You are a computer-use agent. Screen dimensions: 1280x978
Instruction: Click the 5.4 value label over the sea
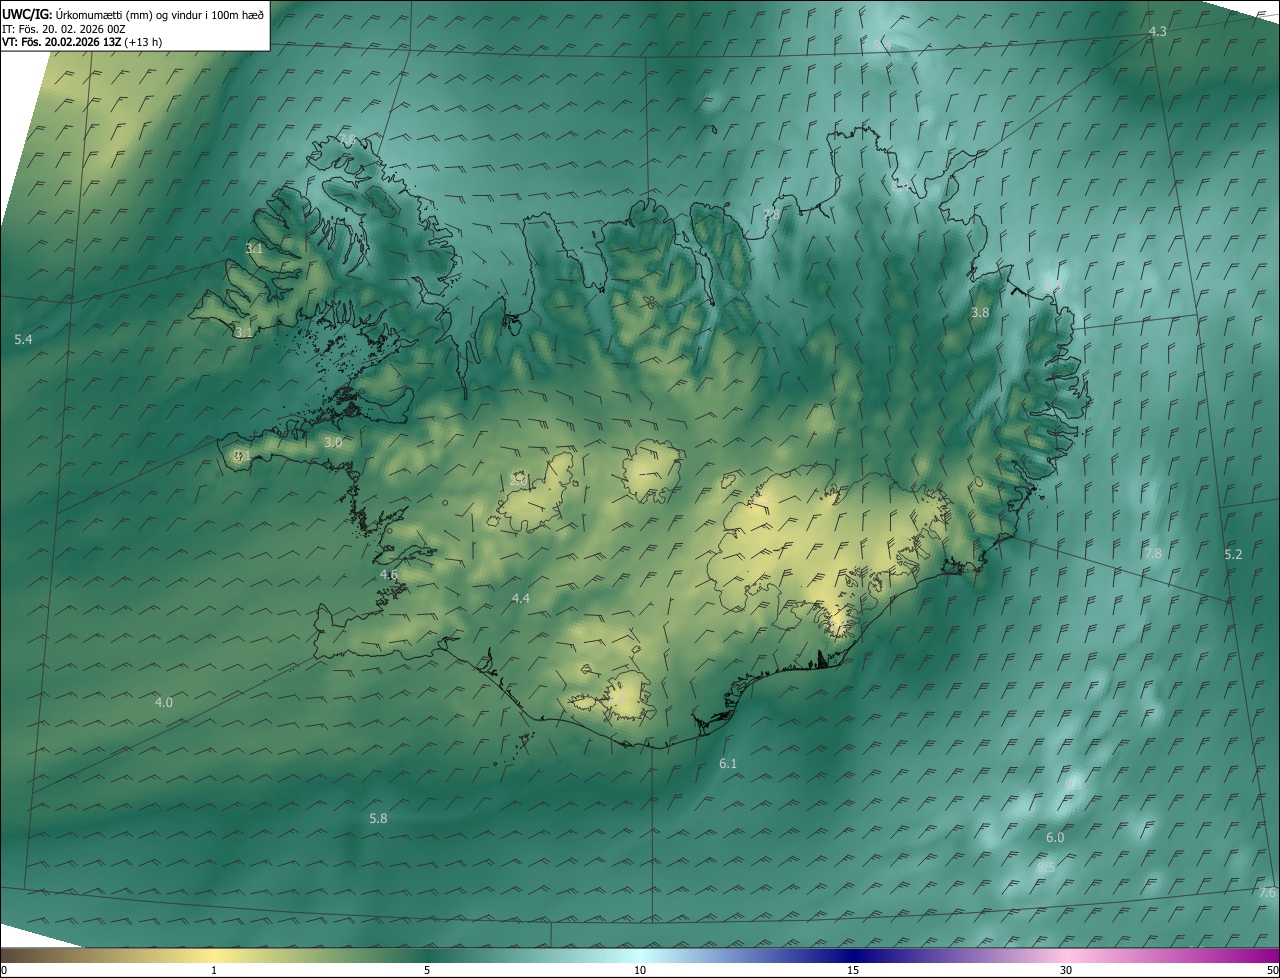23,340
